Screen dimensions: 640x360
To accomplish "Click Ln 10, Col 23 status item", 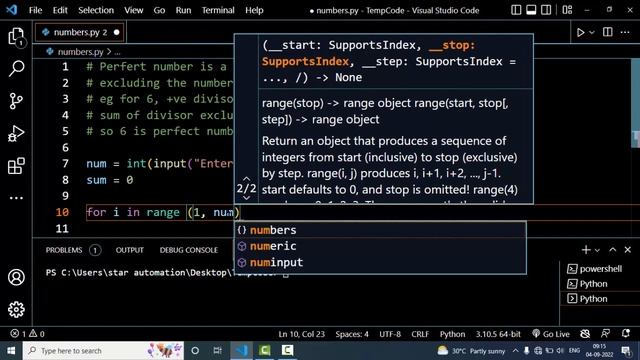I will (302, 334).
